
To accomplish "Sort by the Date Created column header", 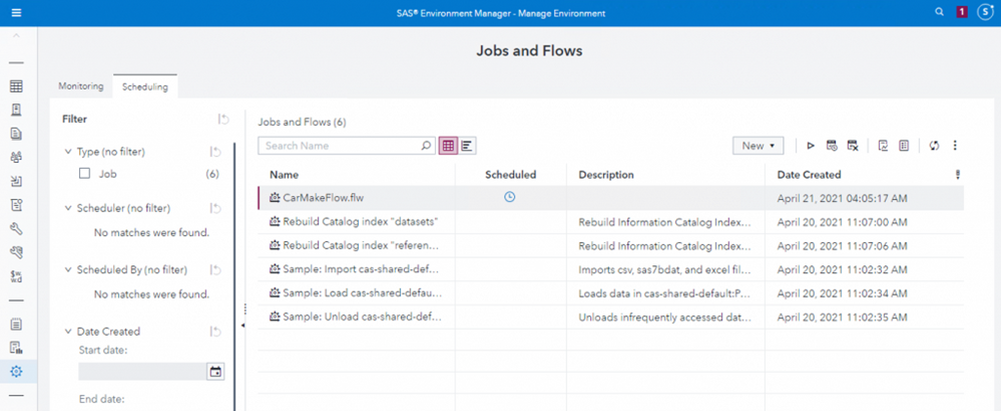I will click(809, 174).
